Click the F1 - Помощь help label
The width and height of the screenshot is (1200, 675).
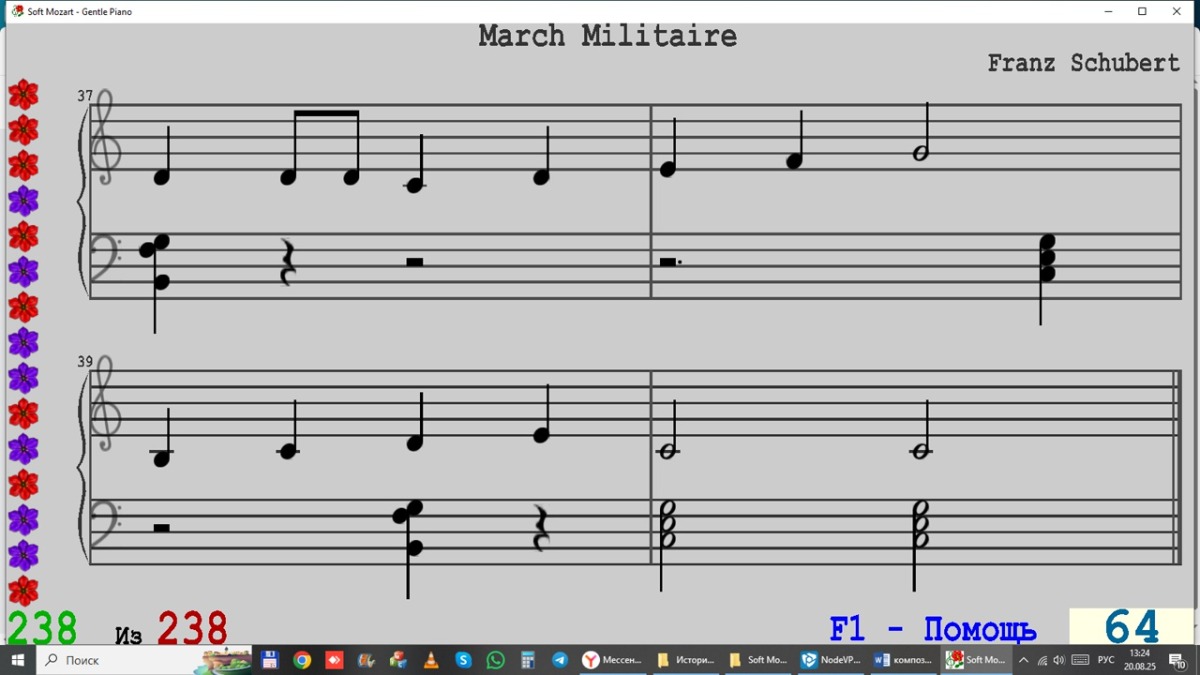point(933,629)
